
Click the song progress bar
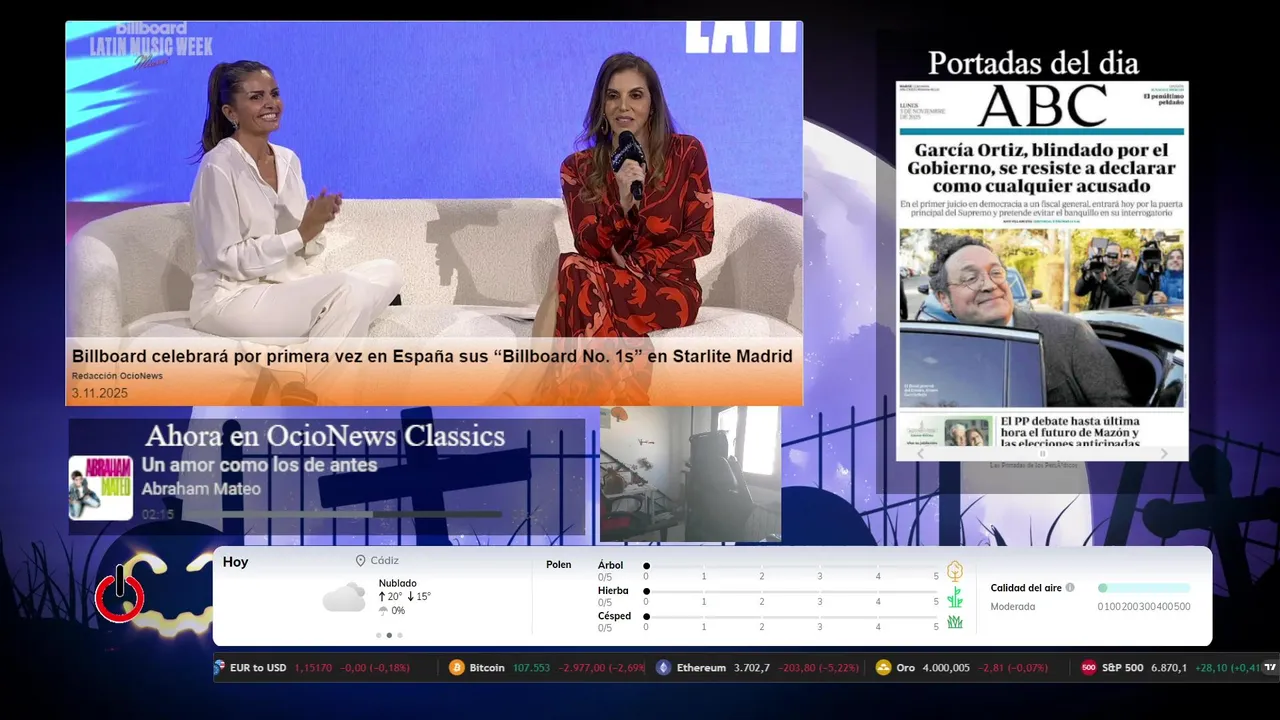pyautogui.click(x=342, y=514)
